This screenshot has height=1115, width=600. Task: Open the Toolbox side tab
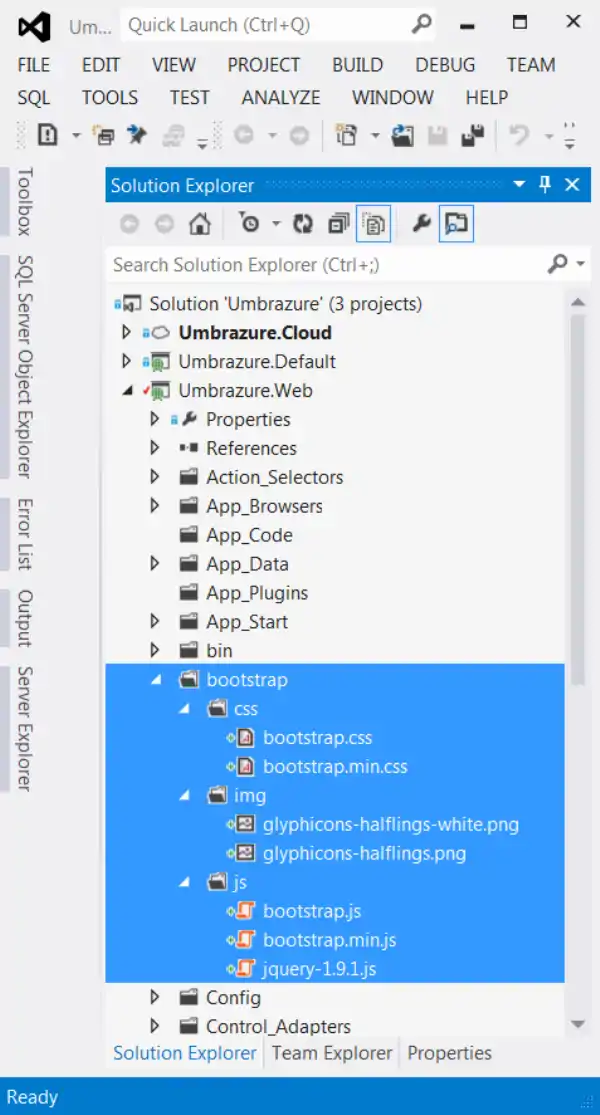pyautogui.click(x=23, y=201)
